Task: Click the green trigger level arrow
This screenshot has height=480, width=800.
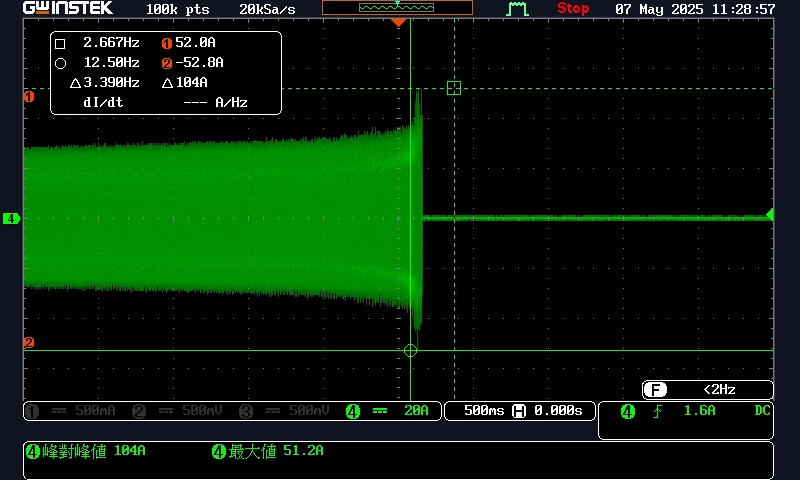Action: (x=770, y=215)
